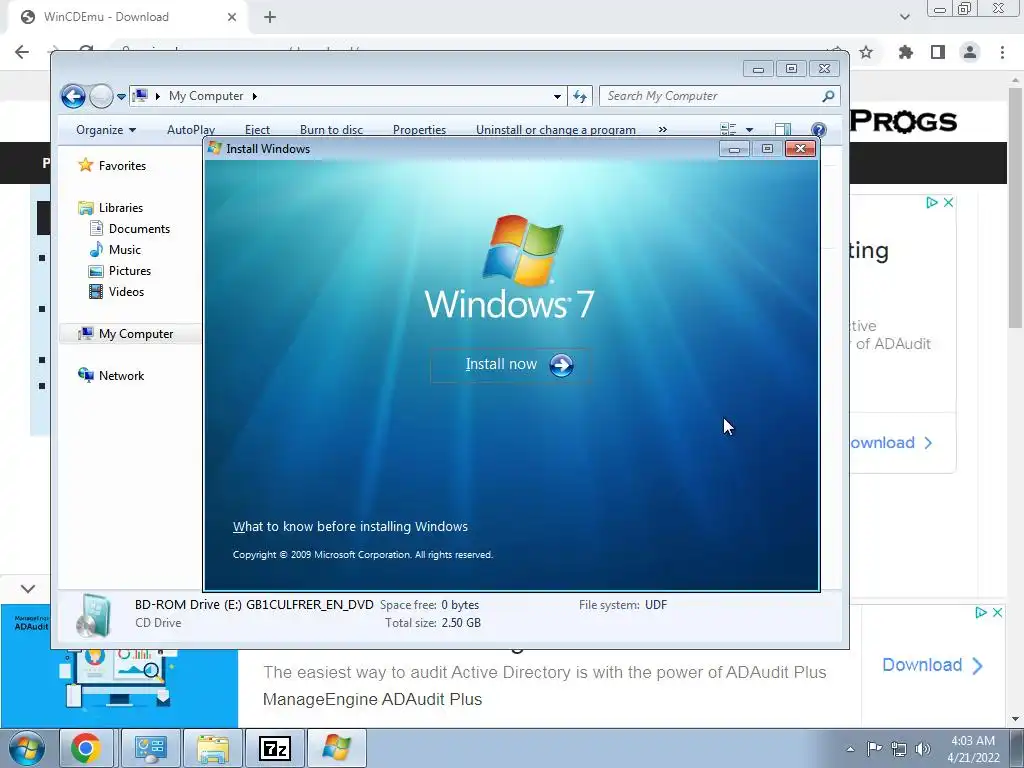Open Explorer help question mark icon

818,129
